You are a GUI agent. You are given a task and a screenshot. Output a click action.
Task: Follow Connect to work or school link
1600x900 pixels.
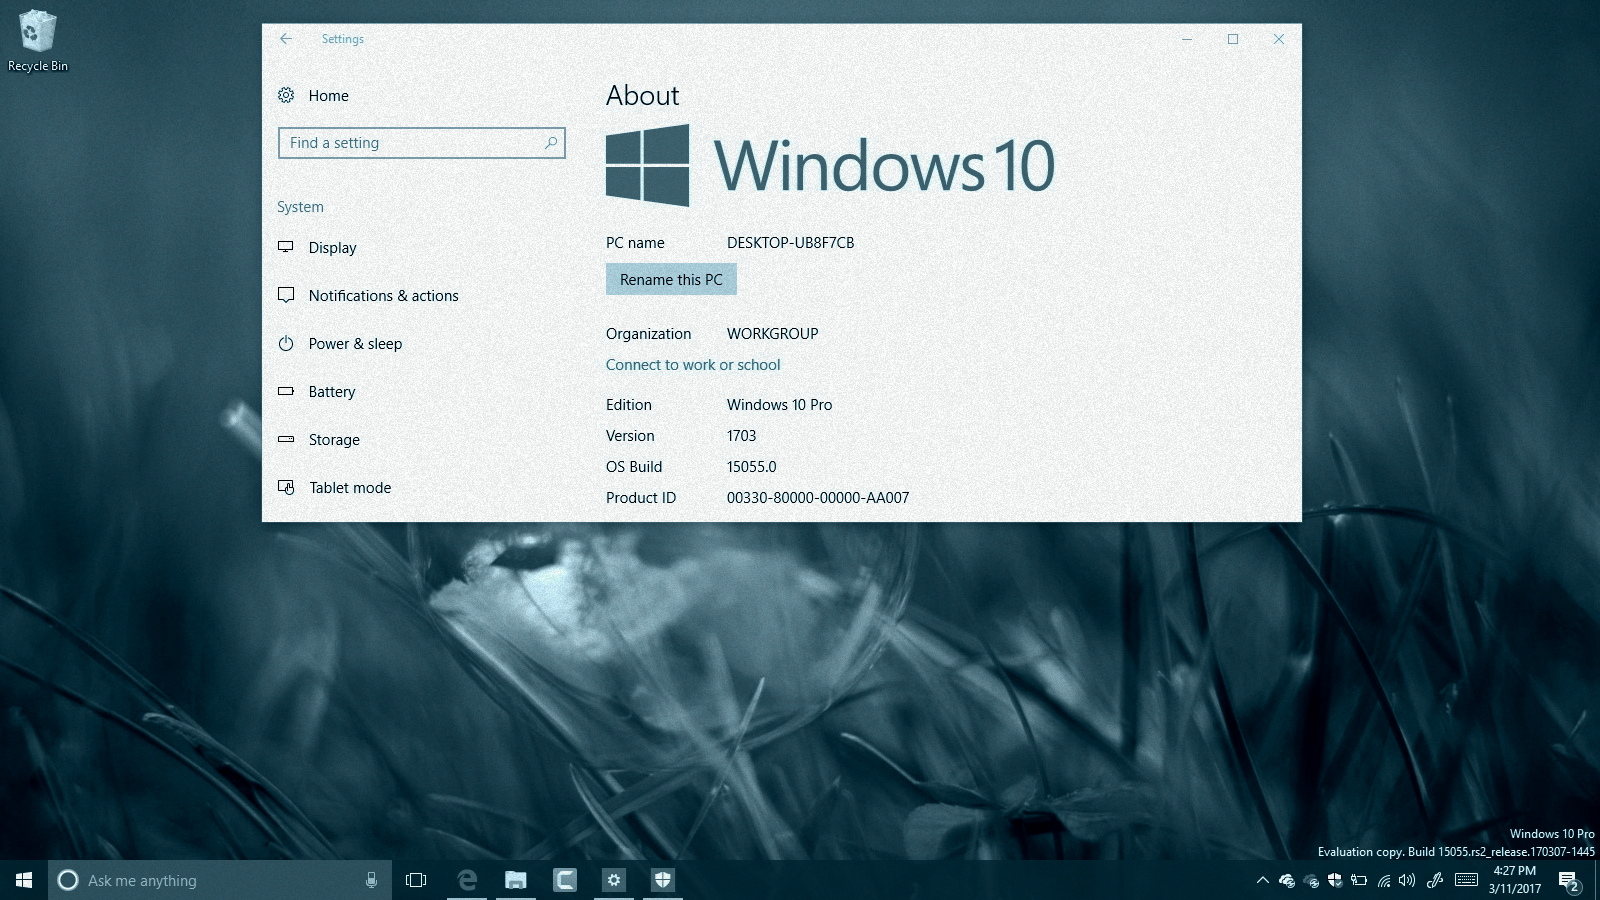pyautogui.click(x=693, y=365)
